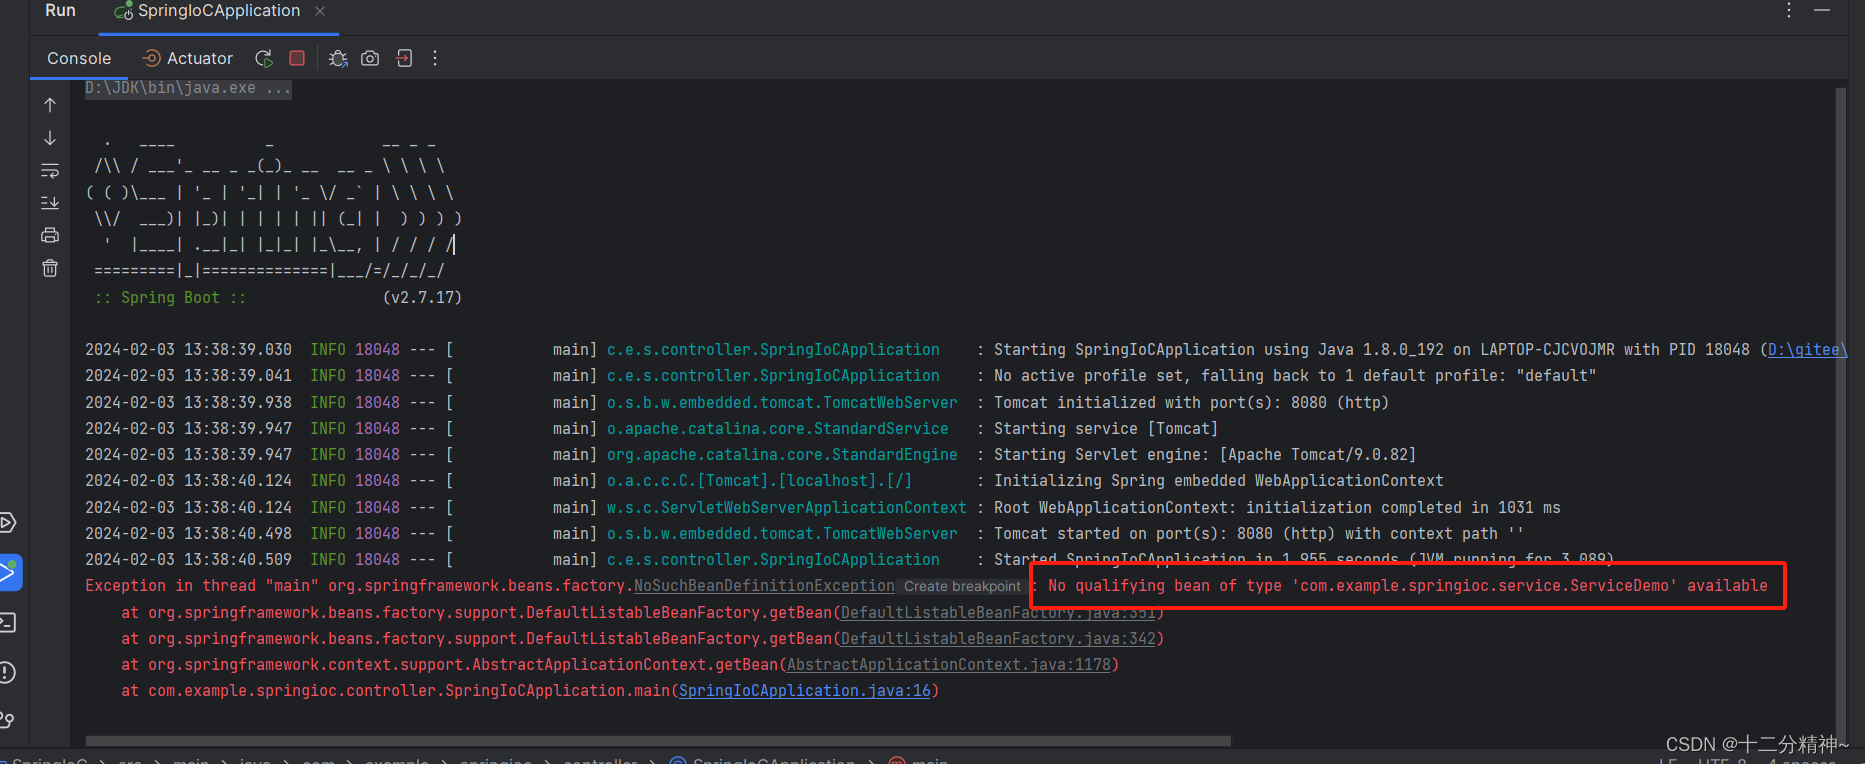Minimize the Run tool window
This screenshot has height=764, width=1865.
(x=1822, y=10)
